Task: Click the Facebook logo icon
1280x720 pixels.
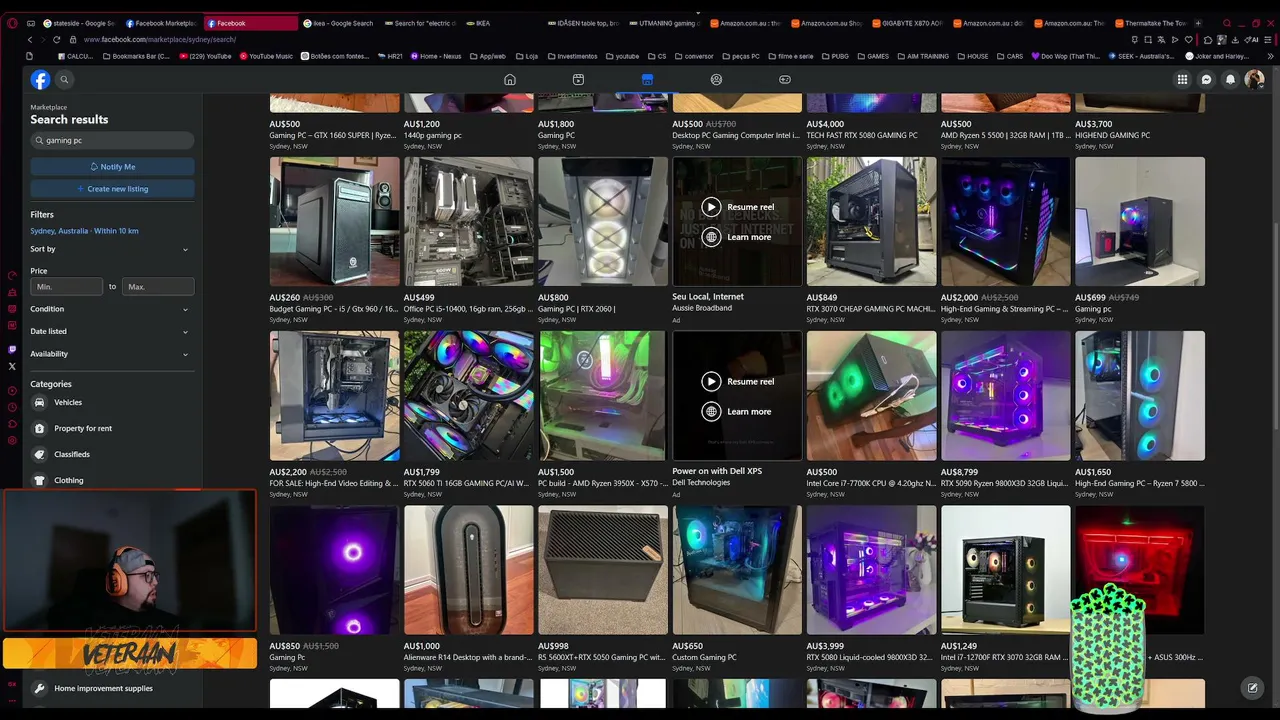Action: [40, 80]
